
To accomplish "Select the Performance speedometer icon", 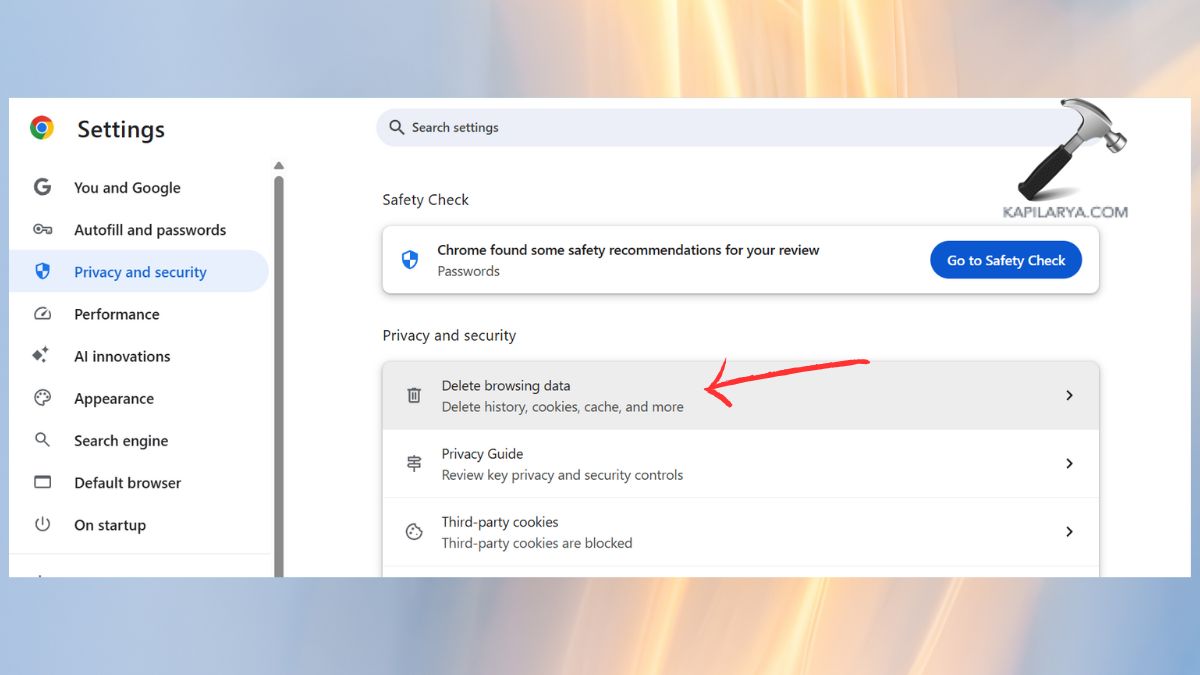I will tap(42, 313).
